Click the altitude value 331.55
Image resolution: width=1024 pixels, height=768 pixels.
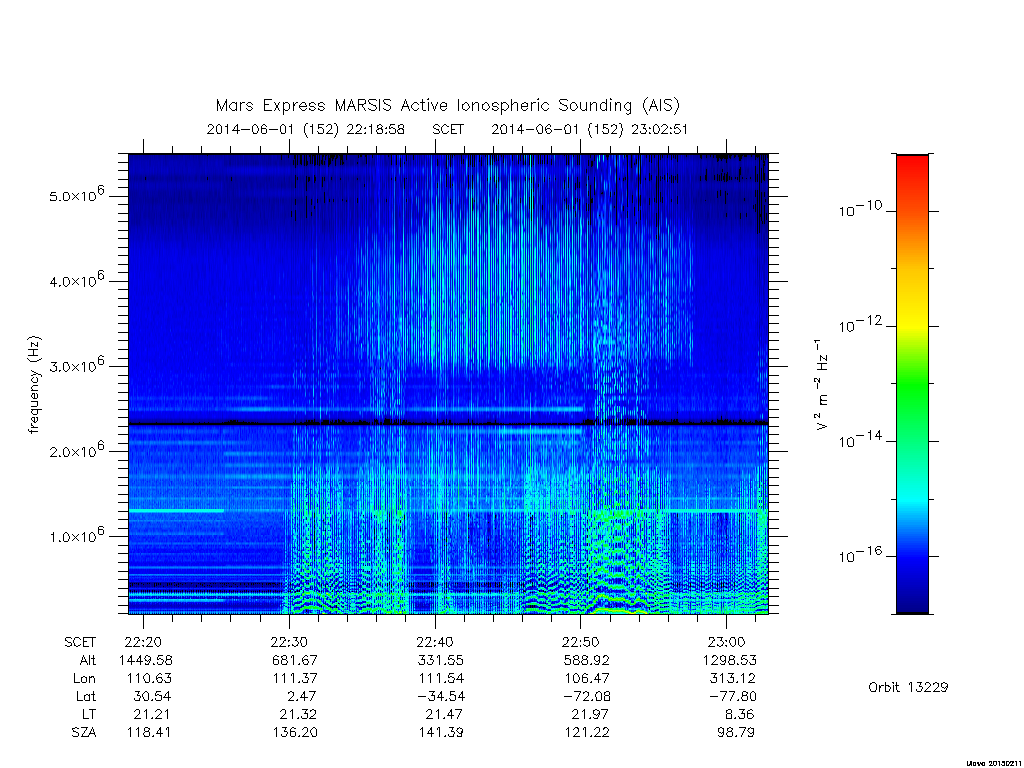(x=440, y=660)
